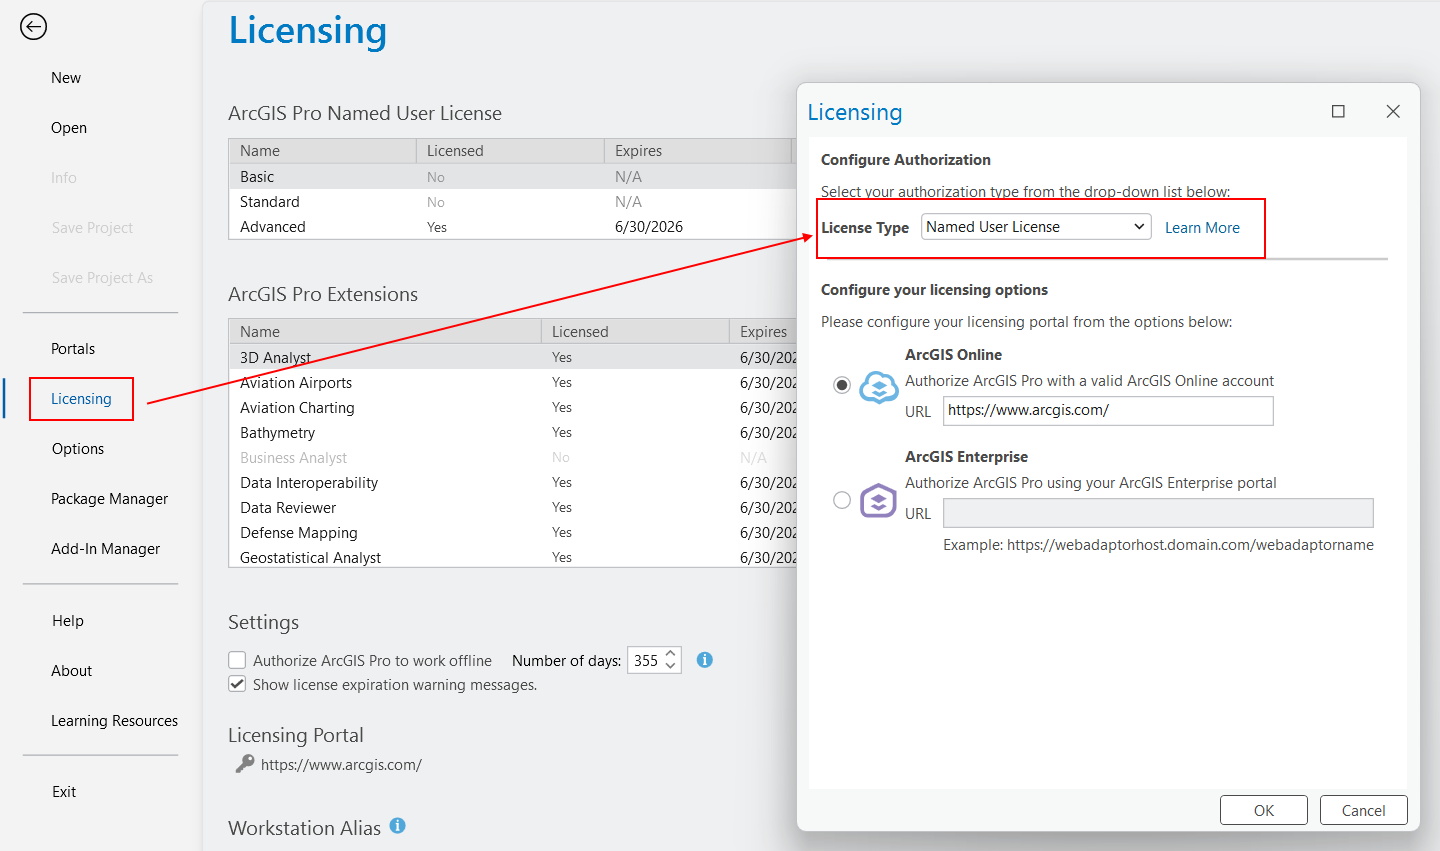
Task: Open the About page
Action: point(71,671)
